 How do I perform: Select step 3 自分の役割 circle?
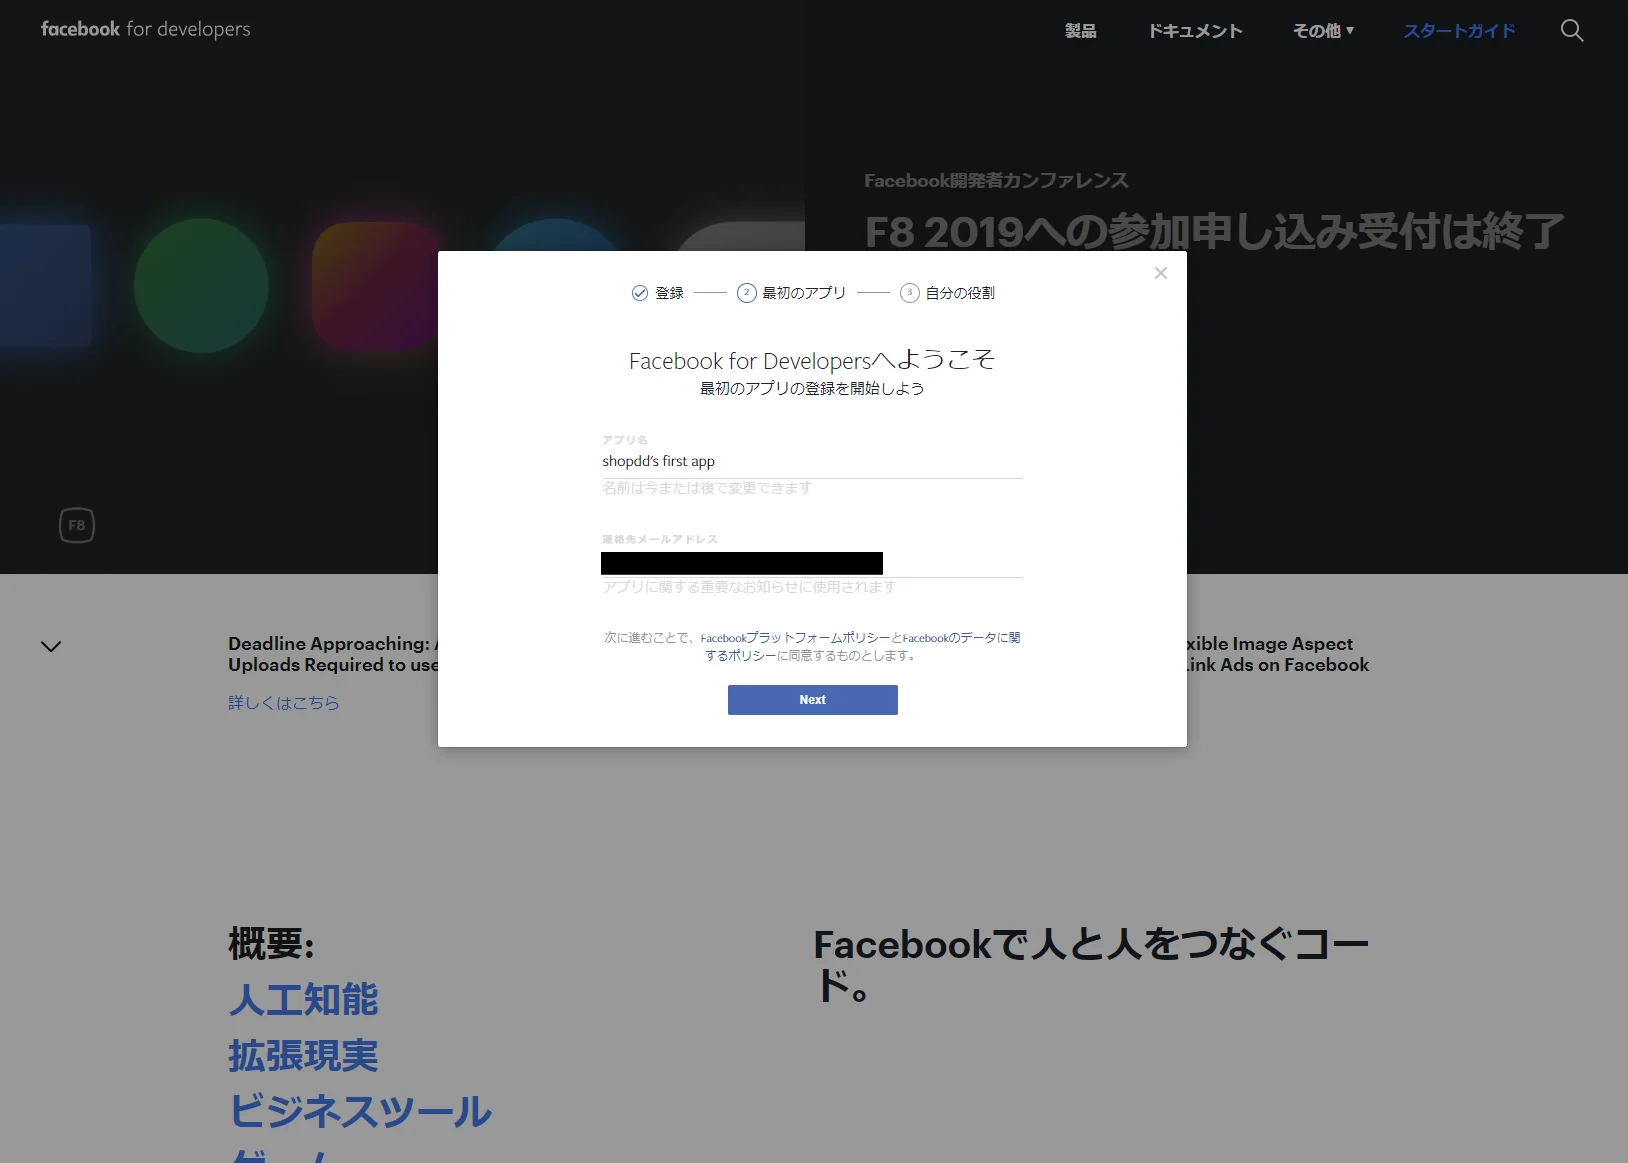(910, 293)
